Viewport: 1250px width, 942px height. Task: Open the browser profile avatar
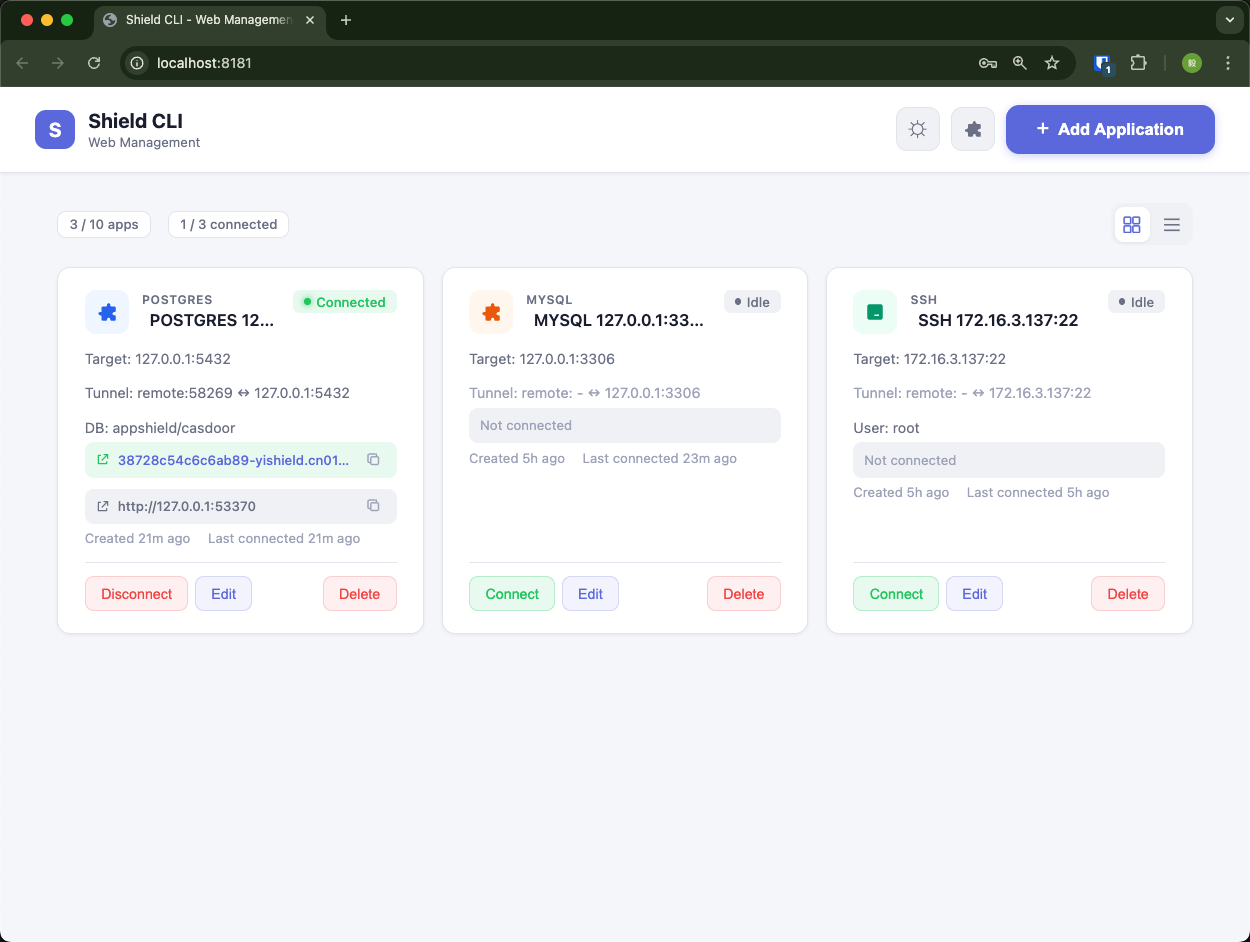1192,63
